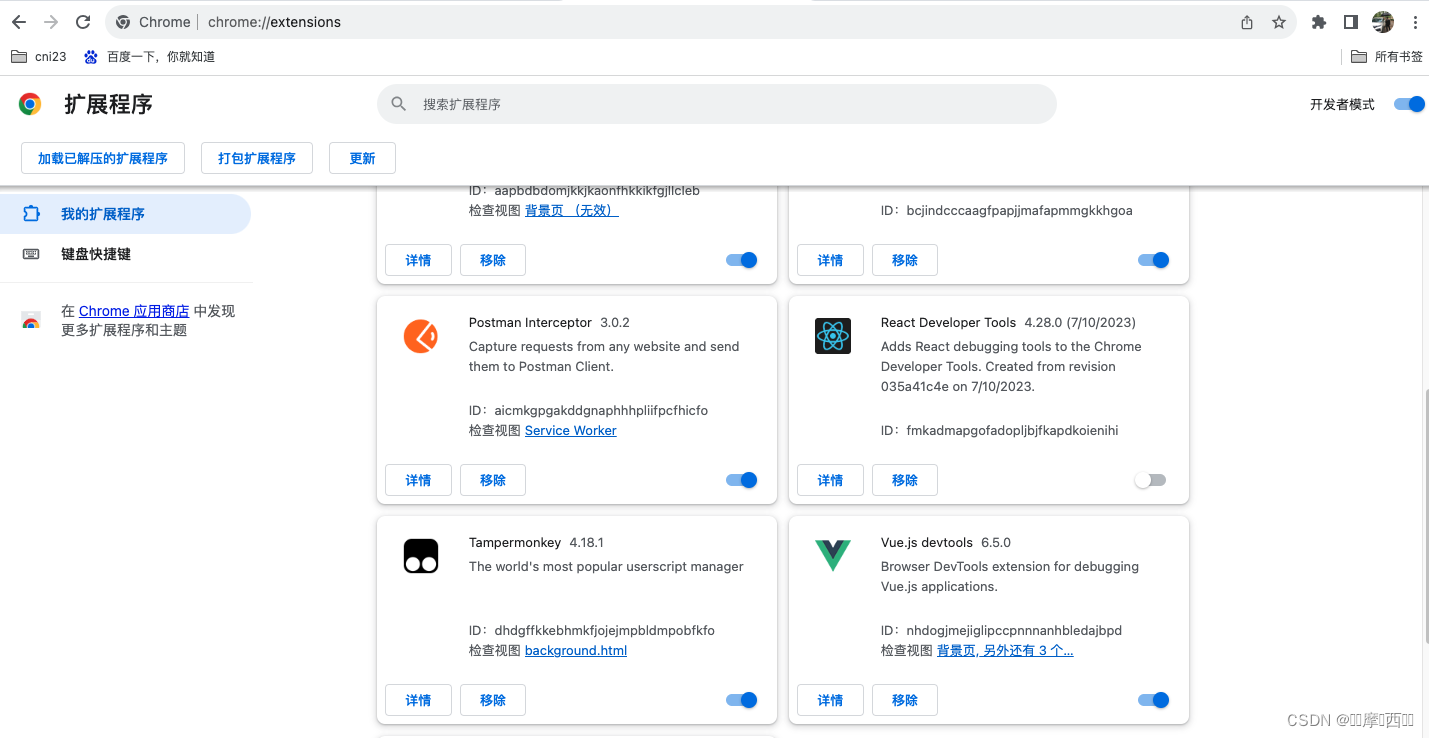Open the Service Worker link
Image resolution: width=1429 pixels, height=738 pixels.
tap(571, 430)
